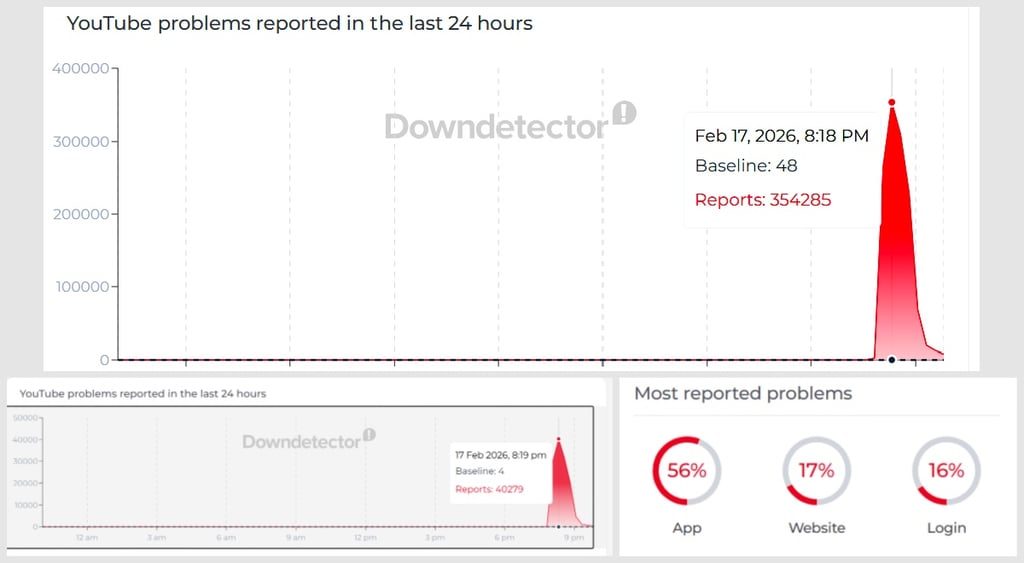The height and width of the screenshot is (563, 1024).
Task: Select the 17% Website circular gauge
Action: [816, 471]
